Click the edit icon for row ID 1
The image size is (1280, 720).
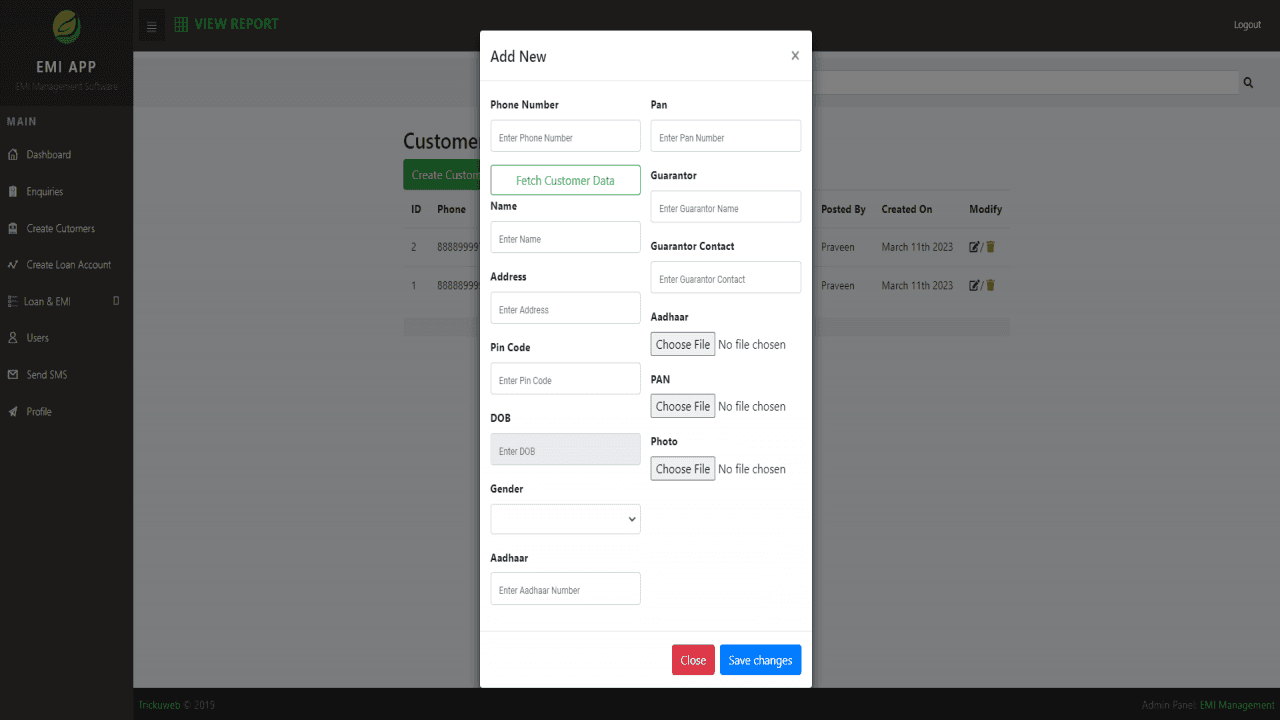[974, 285]
